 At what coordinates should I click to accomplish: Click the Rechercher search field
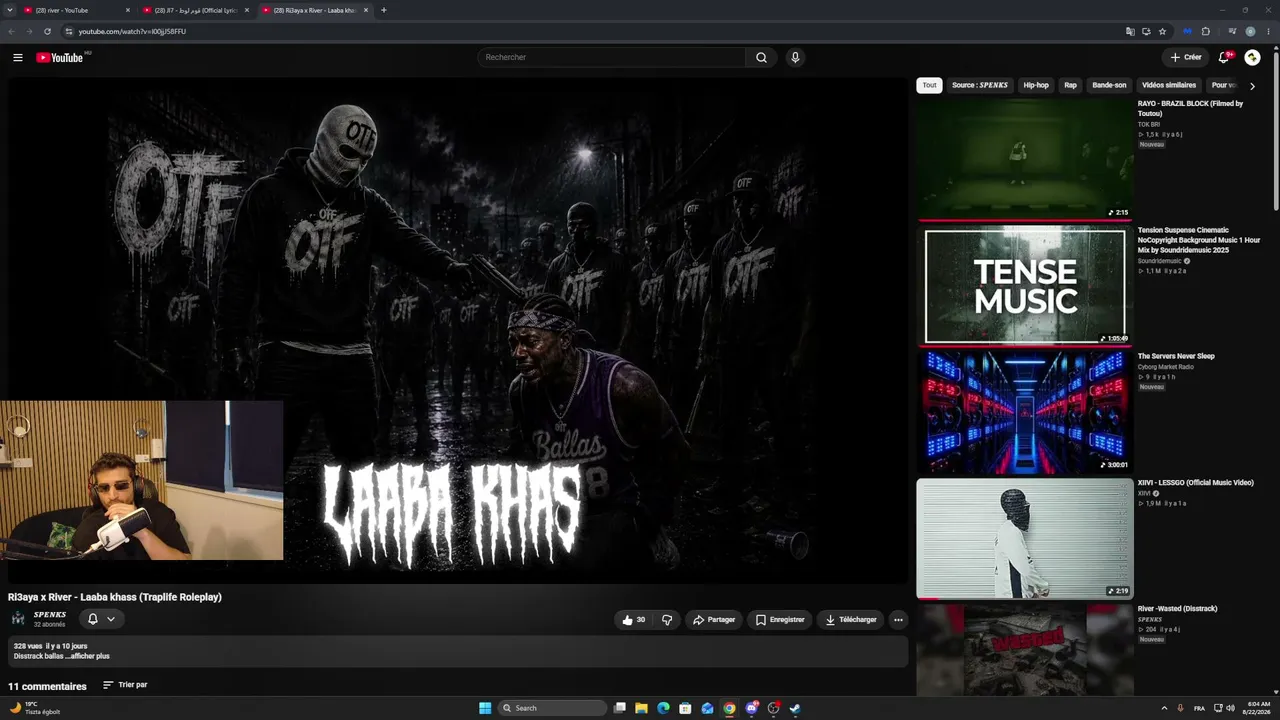pyautogui.click(x=611, y=58)
